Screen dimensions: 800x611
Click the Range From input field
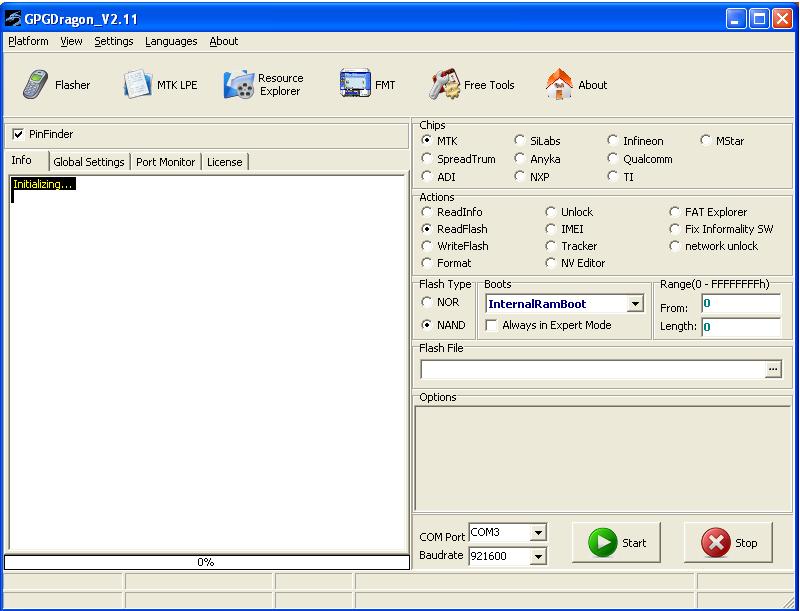(741, 303)
